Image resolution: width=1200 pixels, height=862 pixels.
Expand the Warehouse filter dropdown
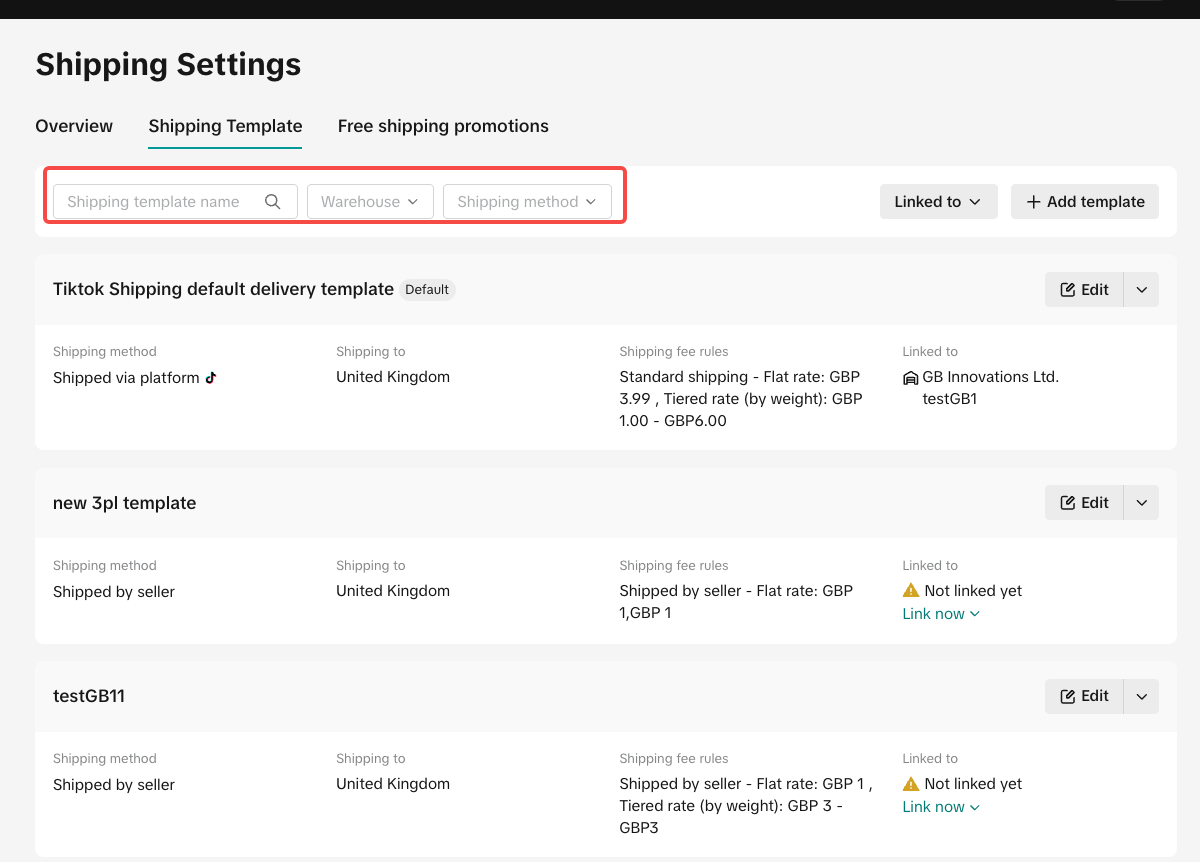click(x=370, y=202)
